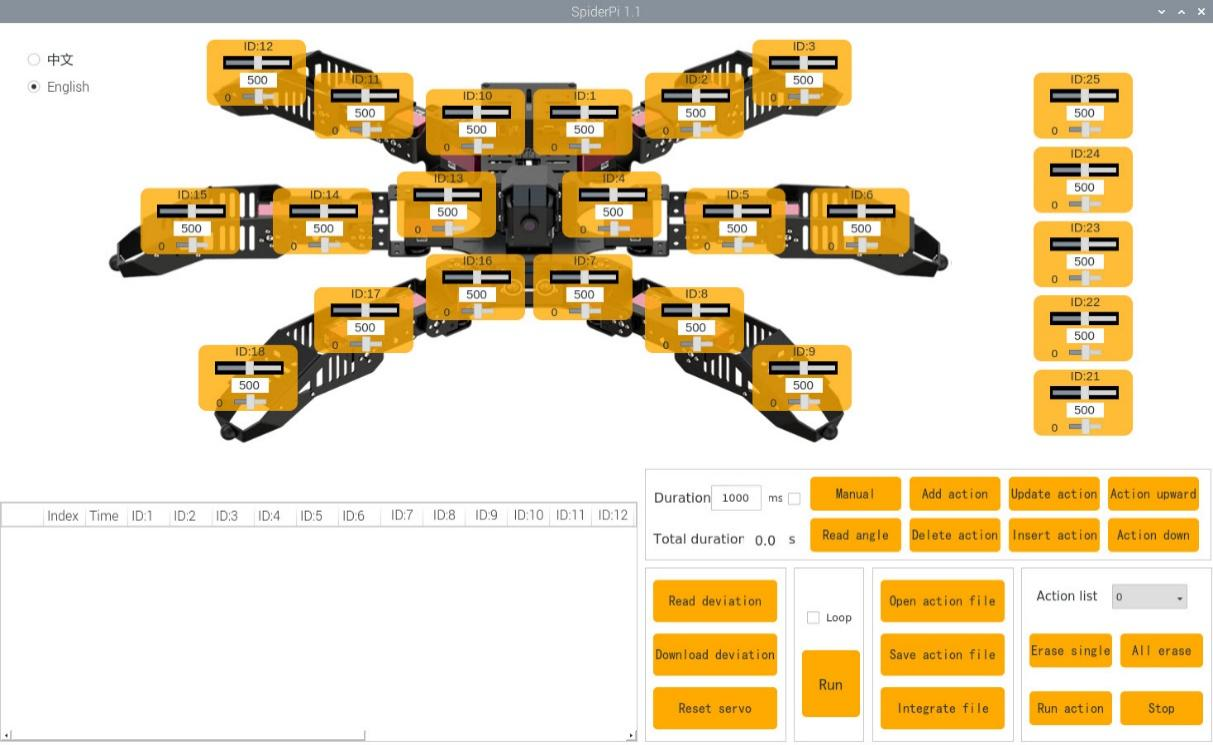Click the ID:18 servo position slider

click(249, 367)
